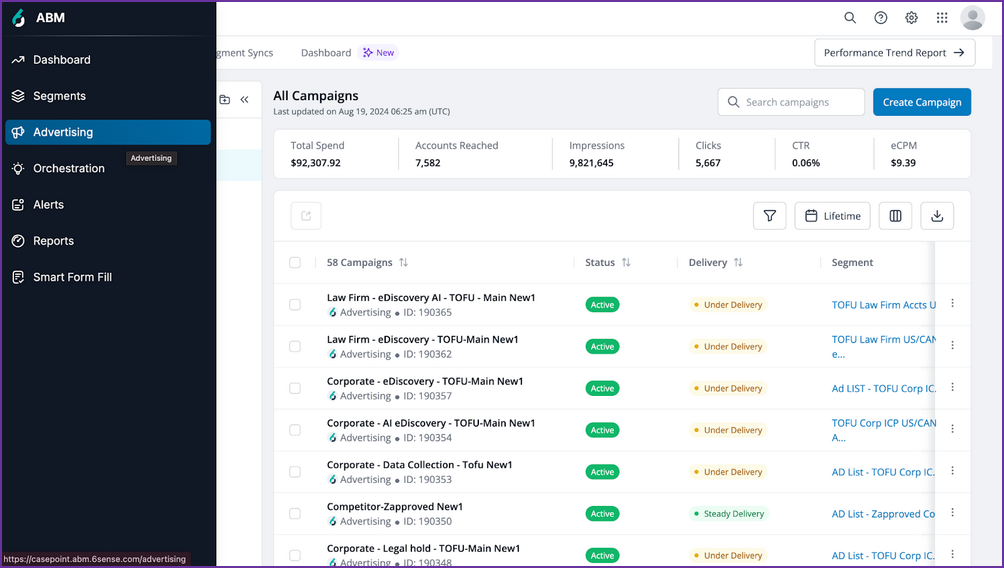
Task: Click Under Delivery badge for campaign 190353
Action: (727, 472)
